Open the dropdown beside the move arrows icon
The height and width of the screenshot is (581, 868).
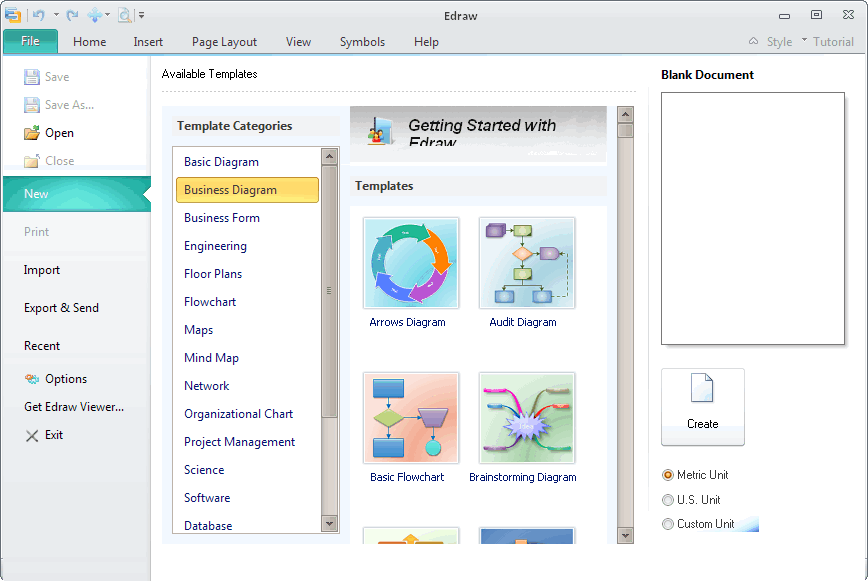pos(107,15)
